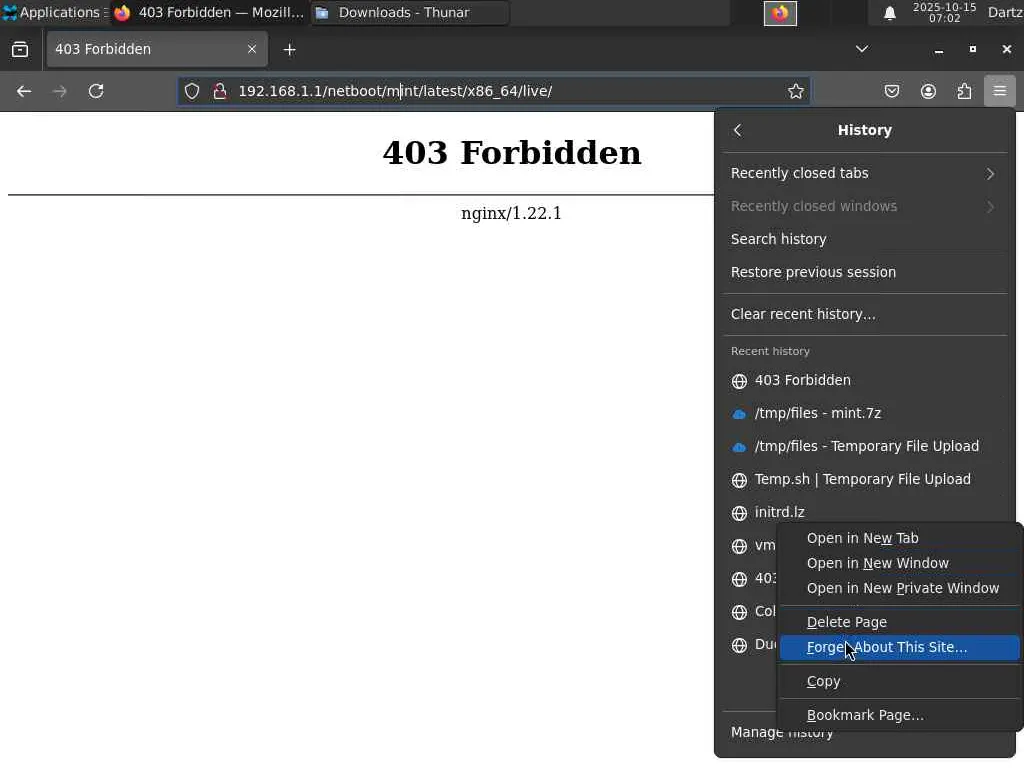The image size is (1024, 768).
Task: Close the 403 Forbidden tab
Action: [251, 49]
